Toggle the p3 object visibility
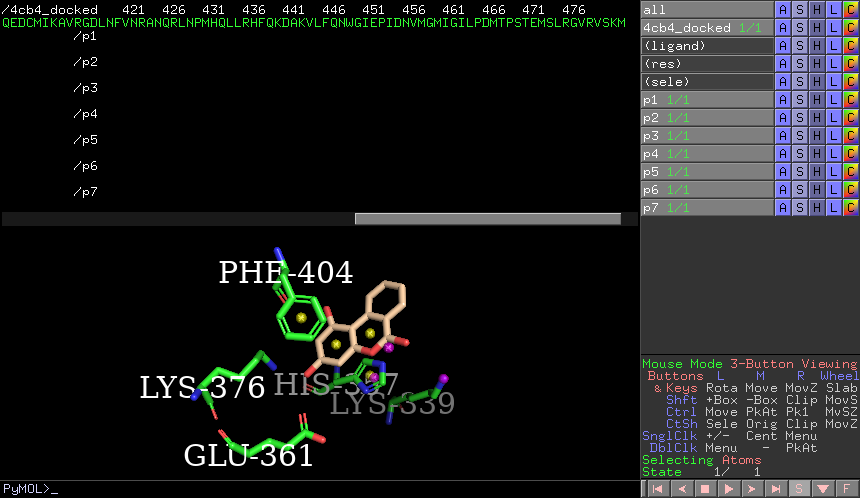Image resolution: width=860 pixels, height=498 pixels. click(706, 135)
